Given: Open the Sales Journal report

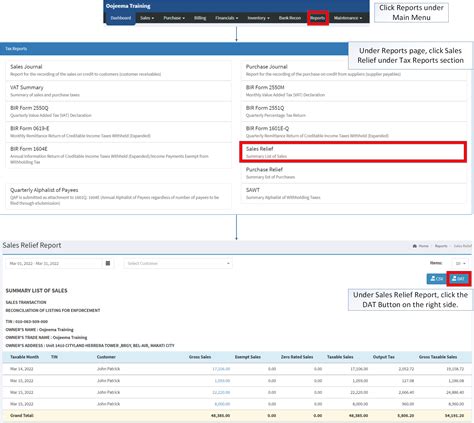Looking at the screenshot, I should pyautogui.click(x=119, y=70).
